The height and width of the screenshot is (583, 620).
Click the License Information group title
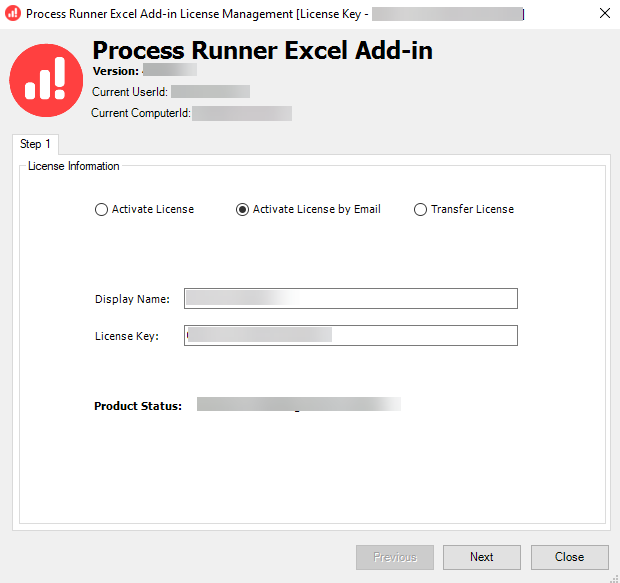pyautogui.click(x=74, y=167)
